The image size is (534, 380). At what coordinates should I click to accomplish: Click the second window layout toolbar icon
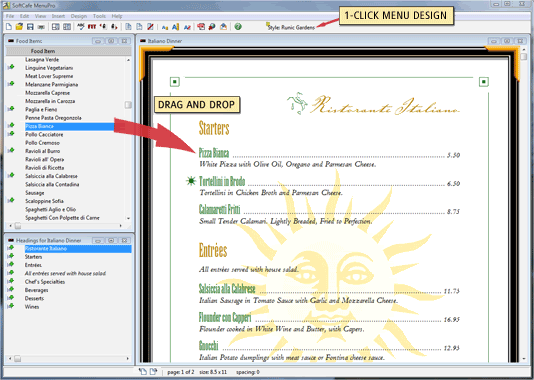click(x=67, y=27)
